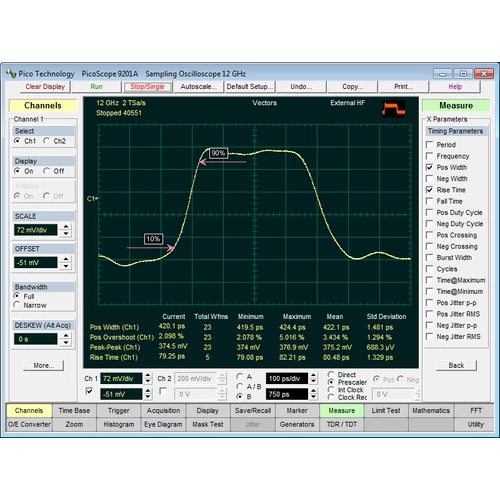Increase the 100 ps/div time base
This screenshot has height=500, width=500.
click(313, 375)
